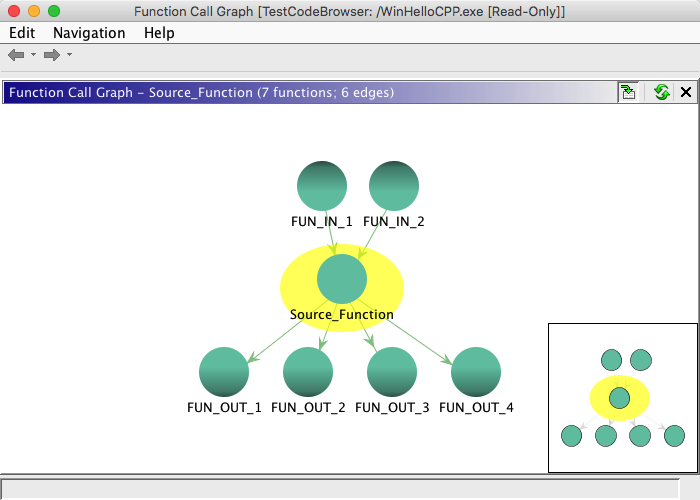Screen dimensions: 700x500
Task: Click the Source_Function label text
Action: [x=342, y=314]
